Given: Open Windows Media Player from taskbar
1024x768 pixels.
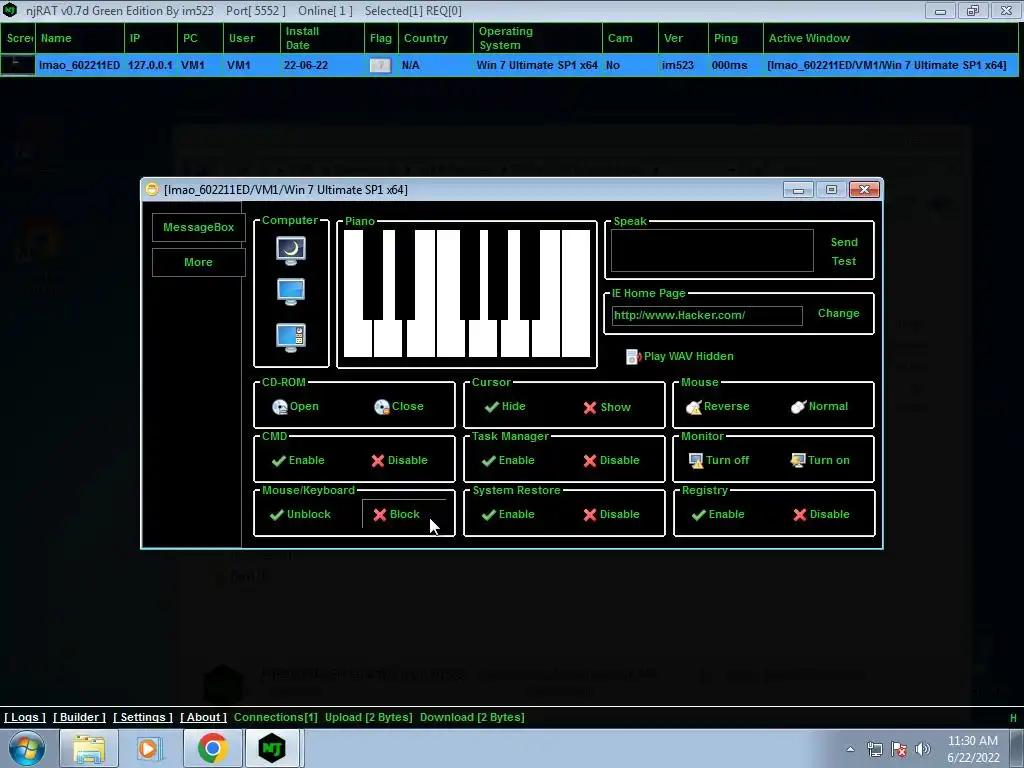Looking at the screenshot, I should click(148, 748).
